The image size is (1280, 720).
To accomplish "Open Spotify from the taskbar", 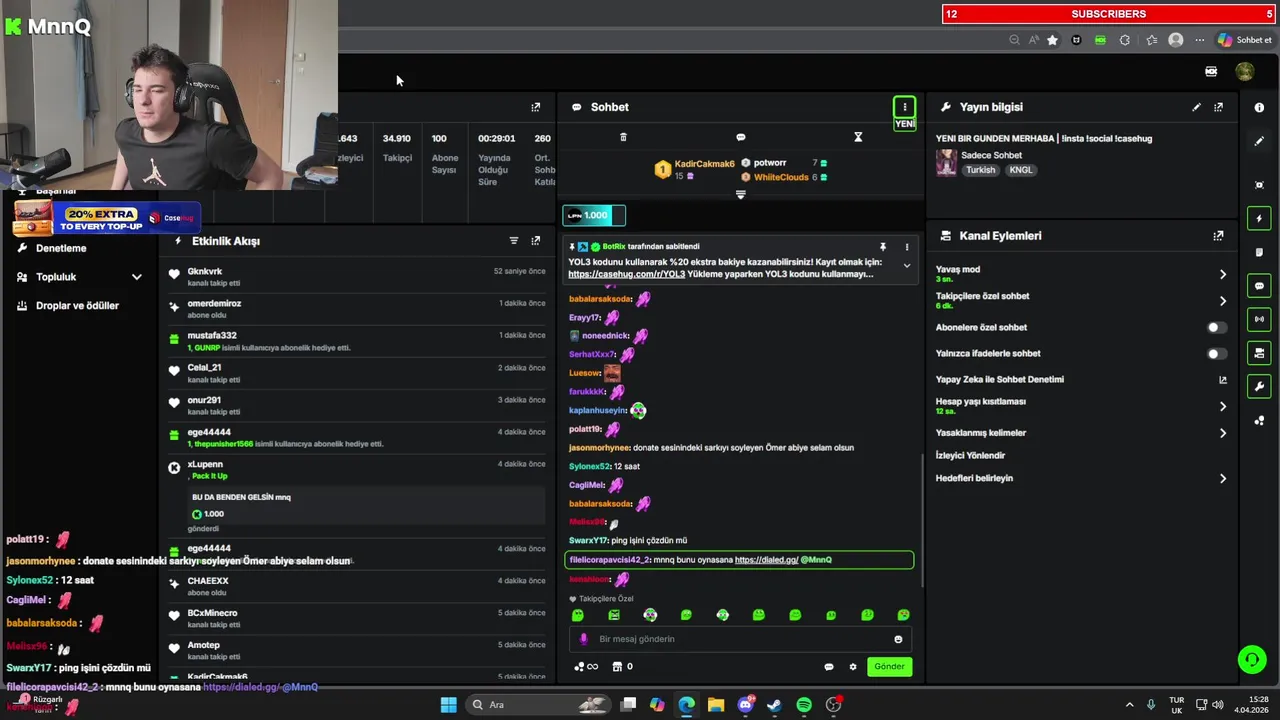I will [804, 705].
